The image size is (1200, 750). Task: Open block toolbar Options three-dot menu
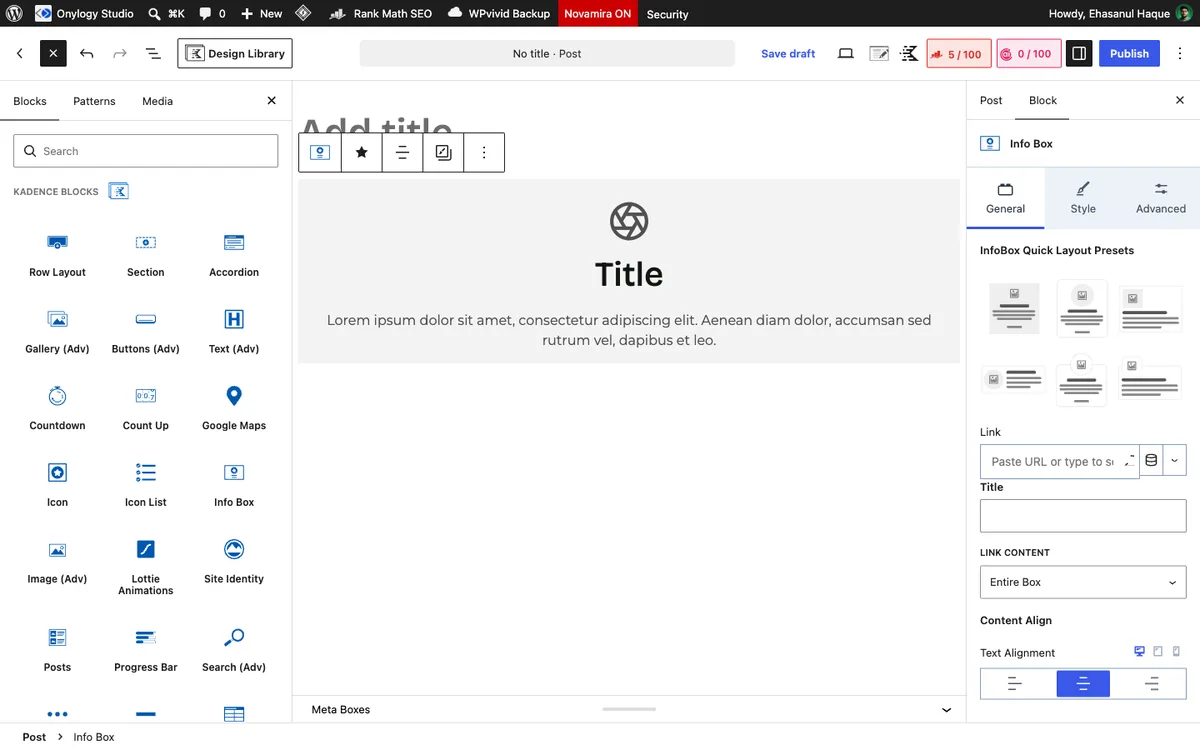click(484, 153)
